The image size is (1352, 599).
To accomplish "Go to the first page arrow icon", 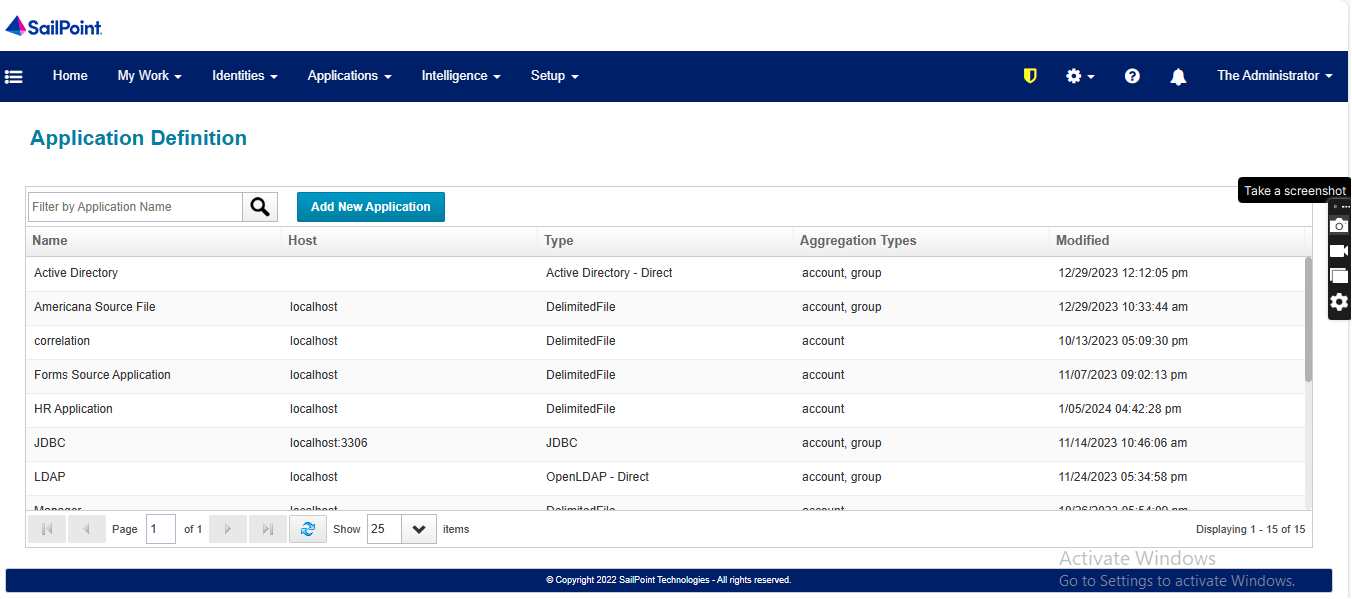I will point(47,529).
